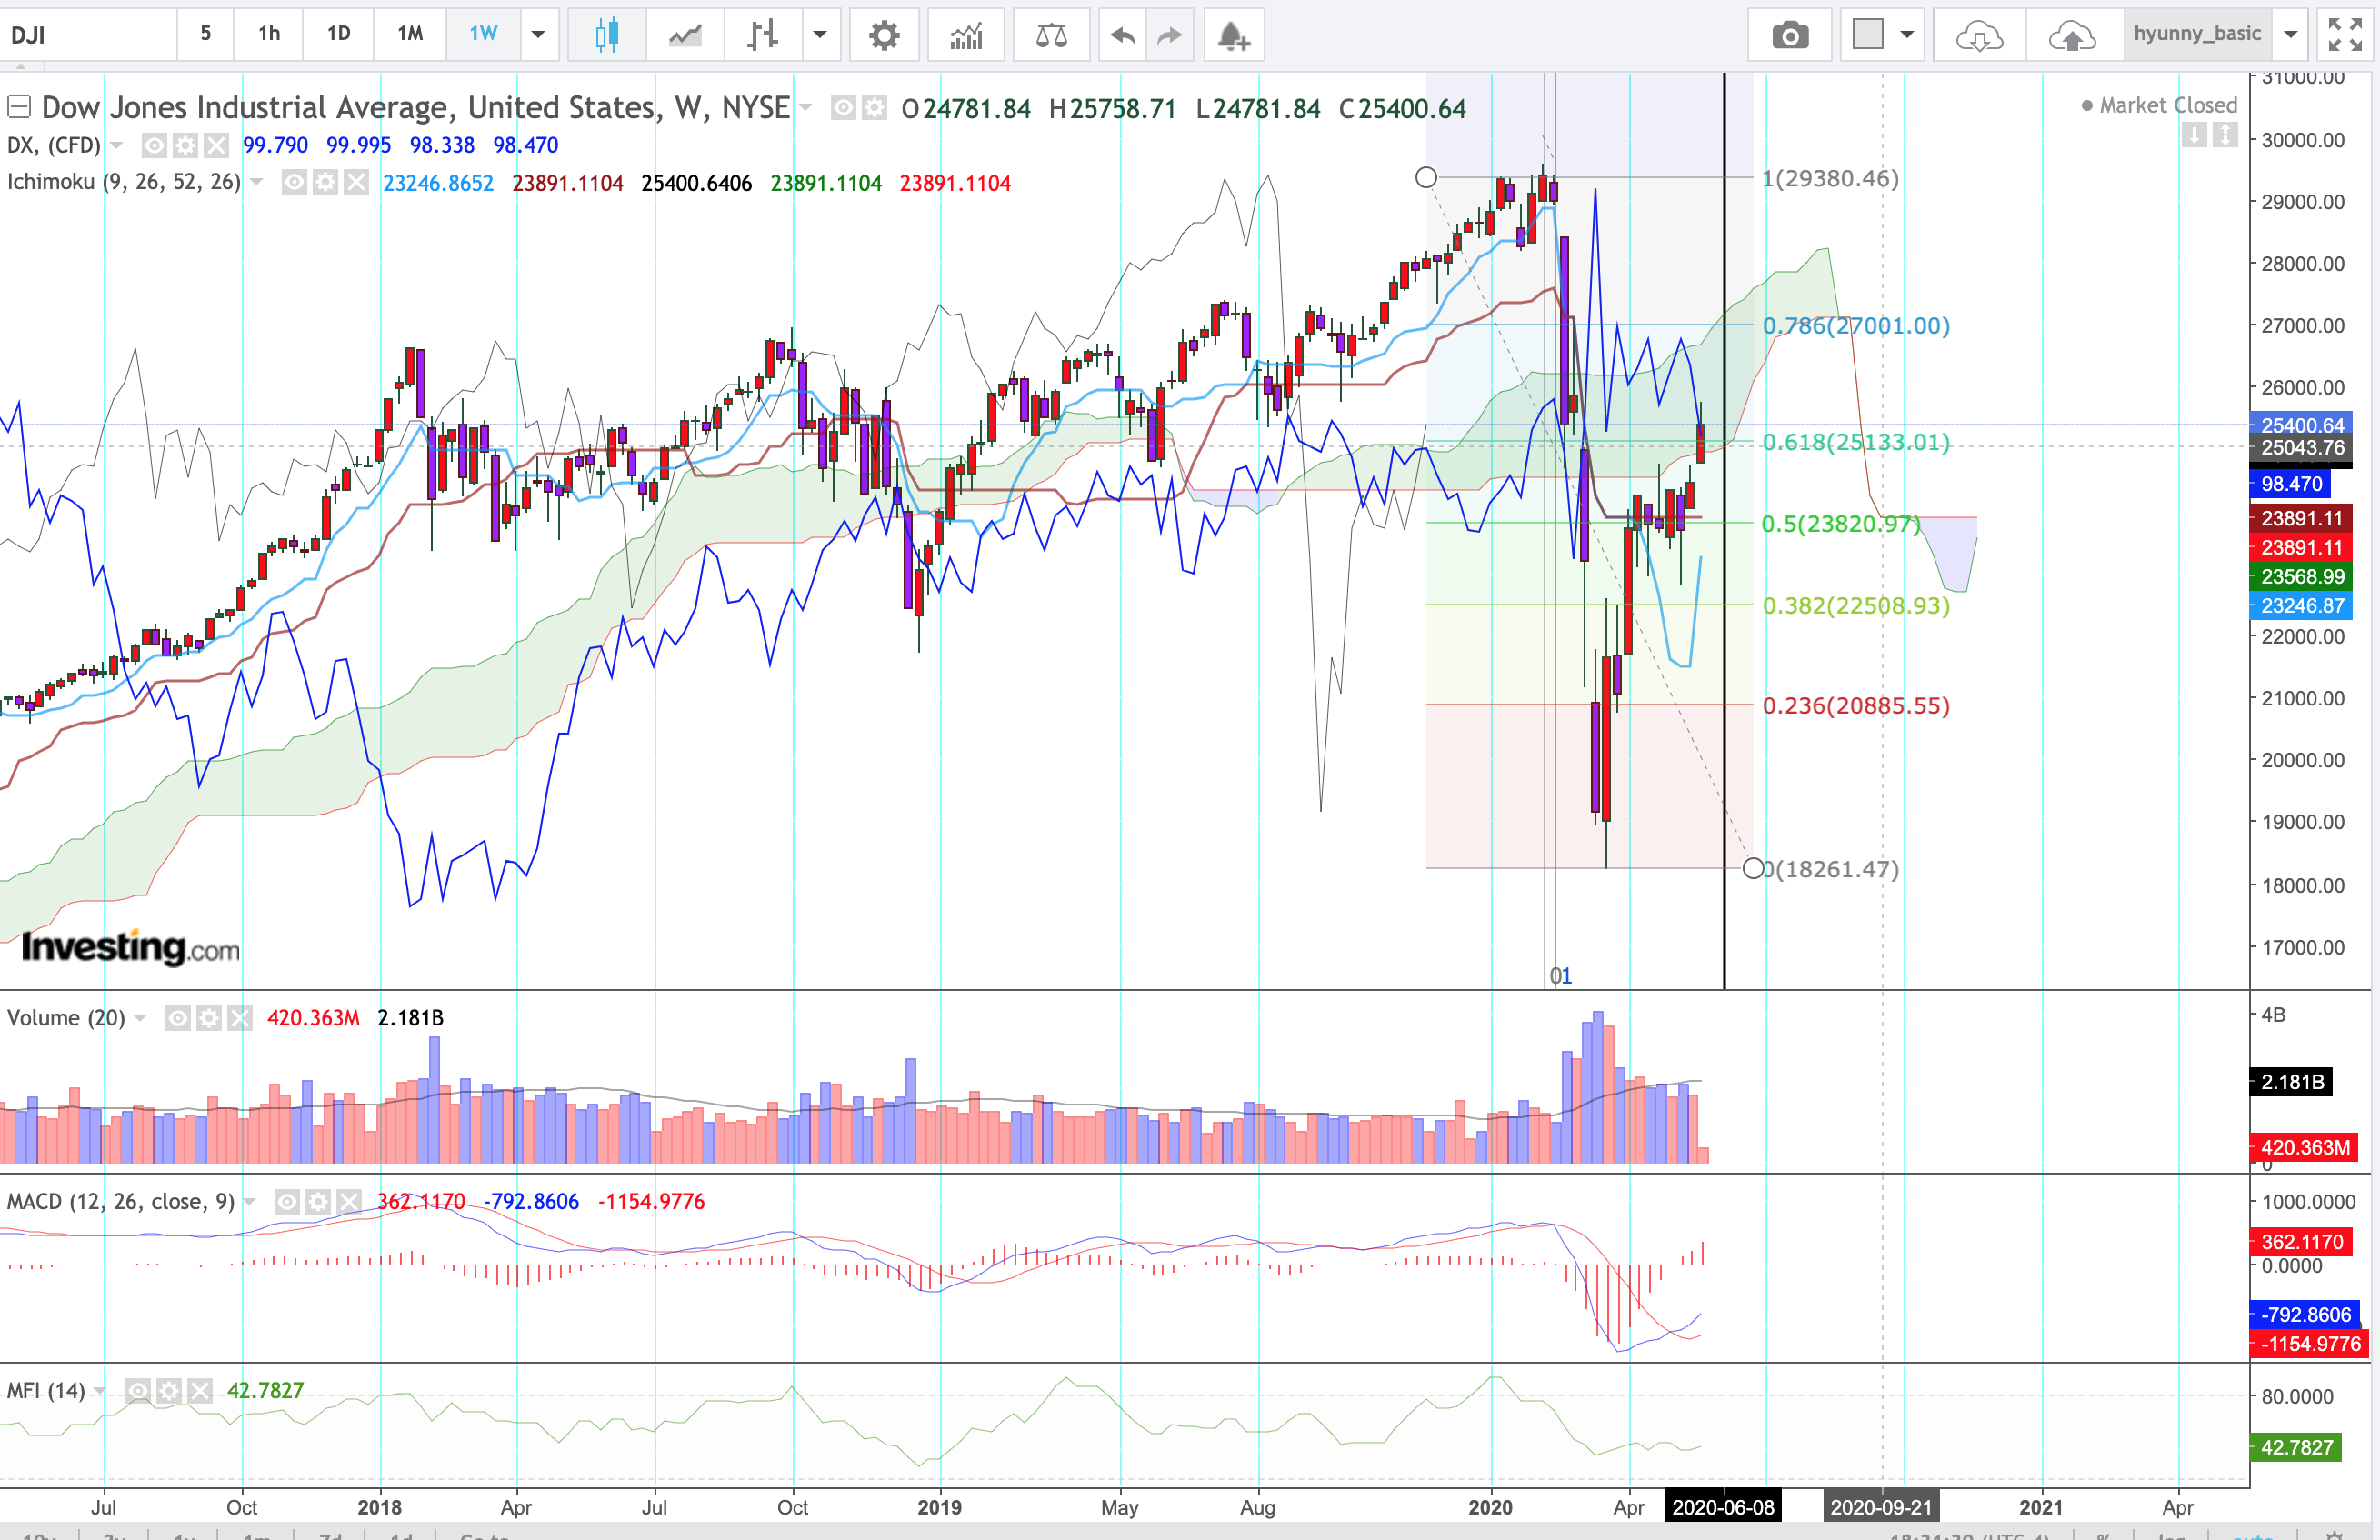
Task: Hide the Ichimoku indicator via eye icon
Action: pos(294,183)
